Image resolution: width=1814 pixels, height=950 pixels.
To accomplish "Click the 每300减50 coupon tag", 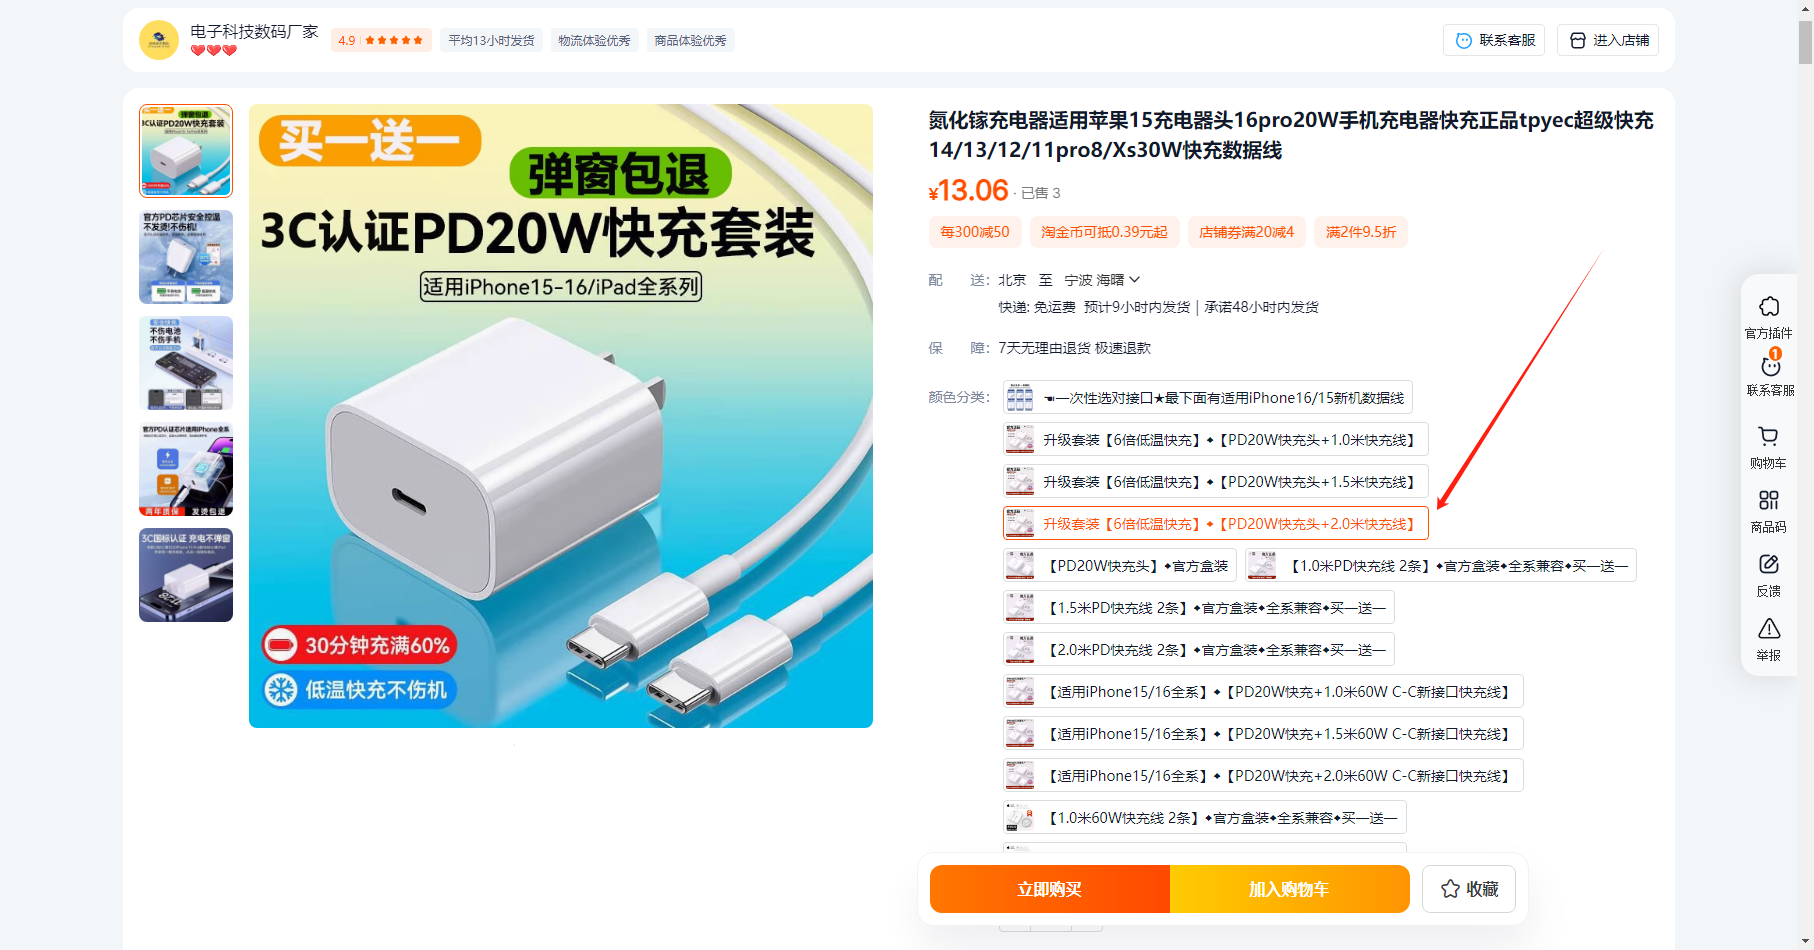I will pos(975,232).
